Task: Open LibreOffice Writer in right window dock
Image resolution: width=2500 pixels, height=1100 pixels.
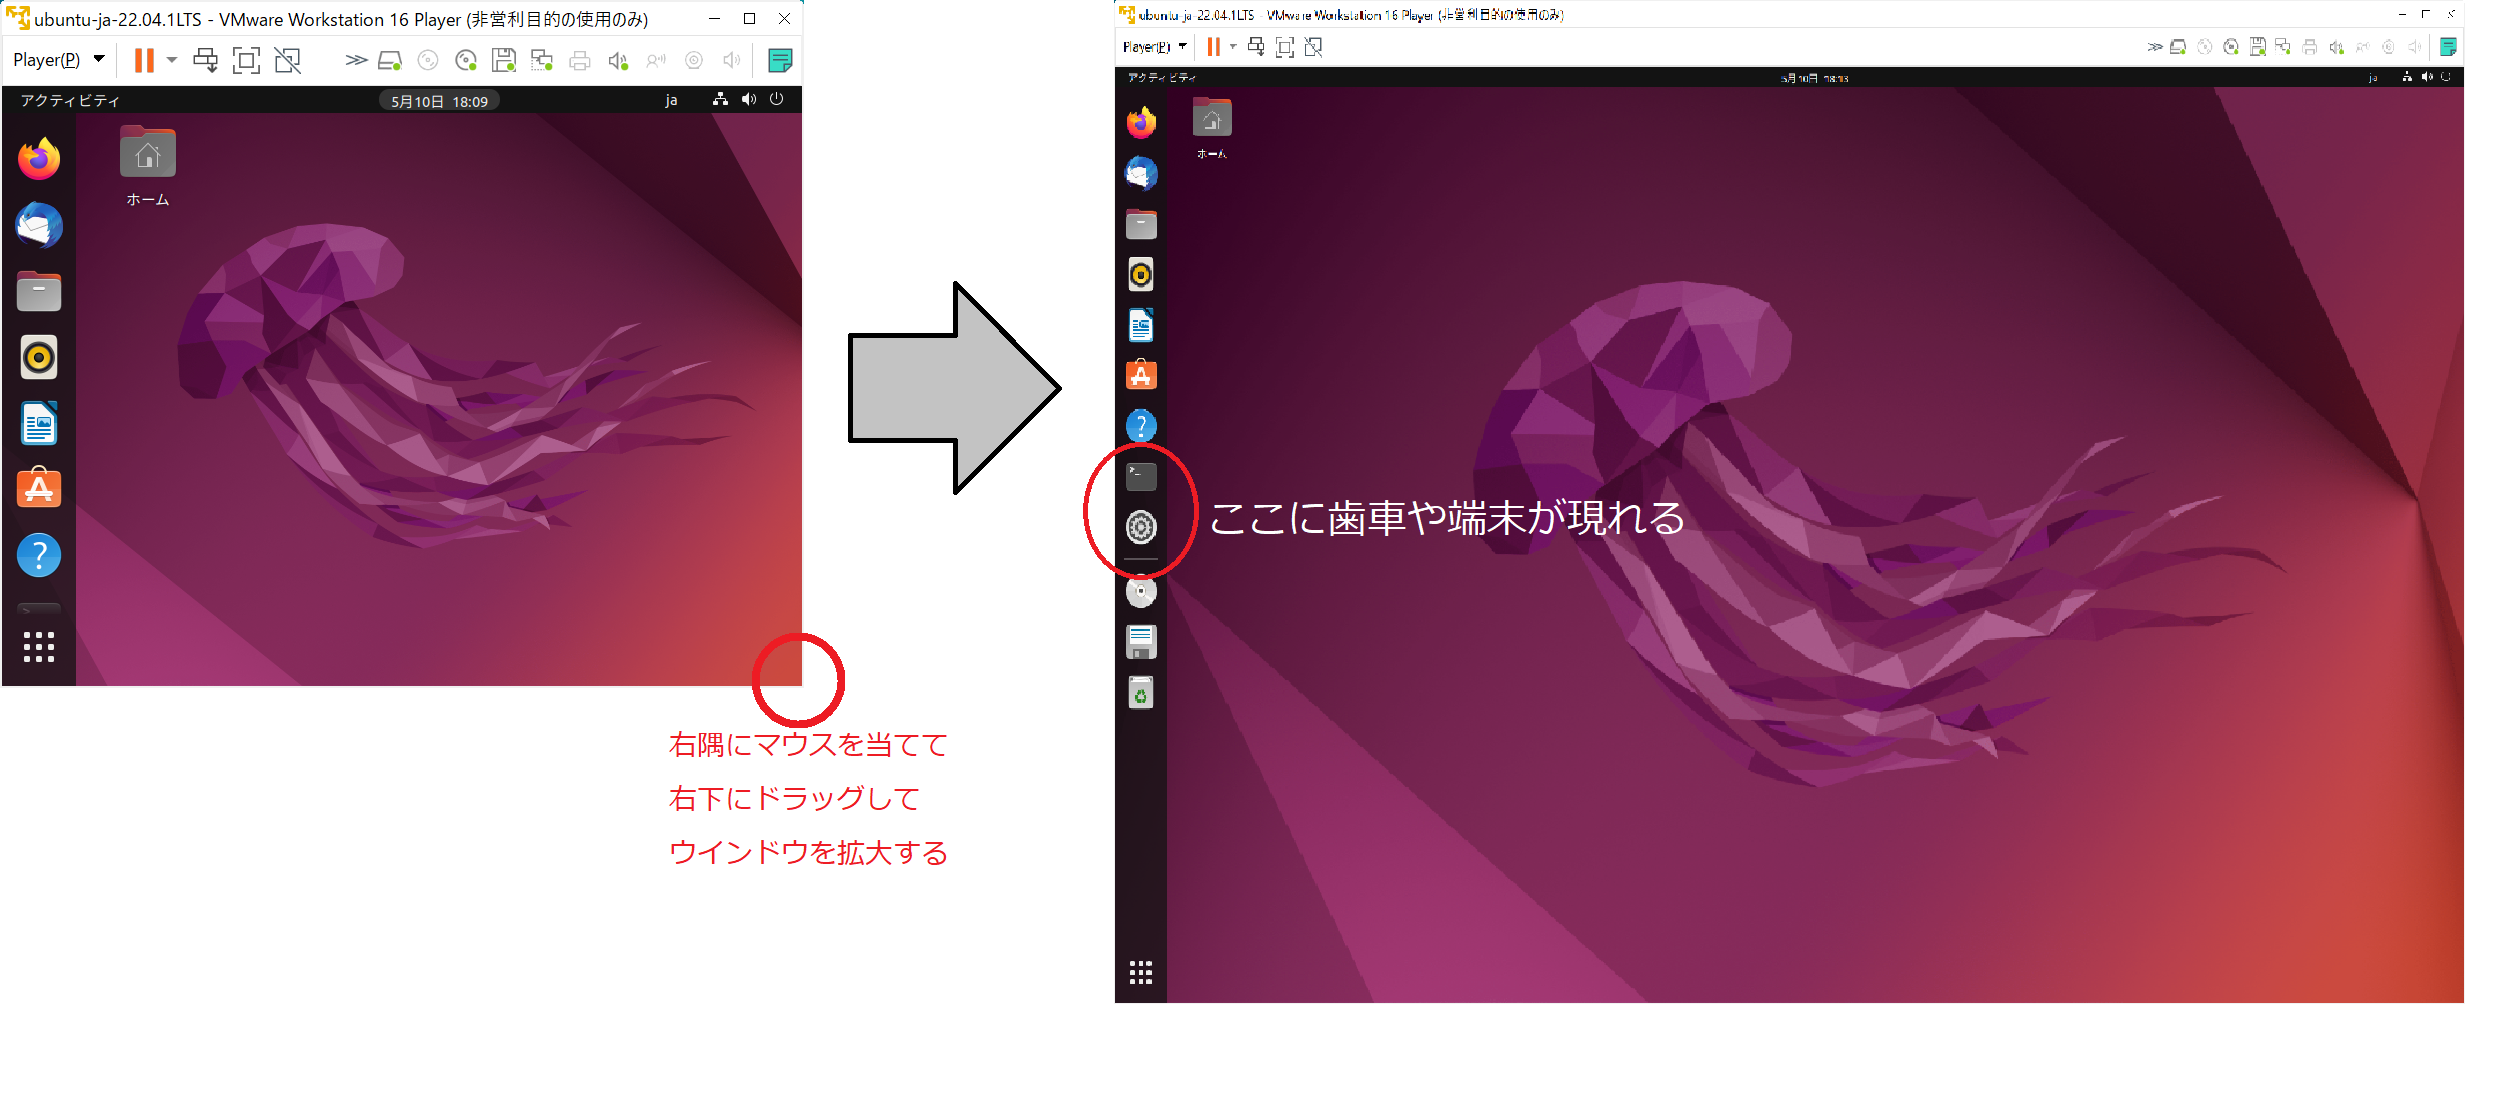Action: click(1141, 325)
